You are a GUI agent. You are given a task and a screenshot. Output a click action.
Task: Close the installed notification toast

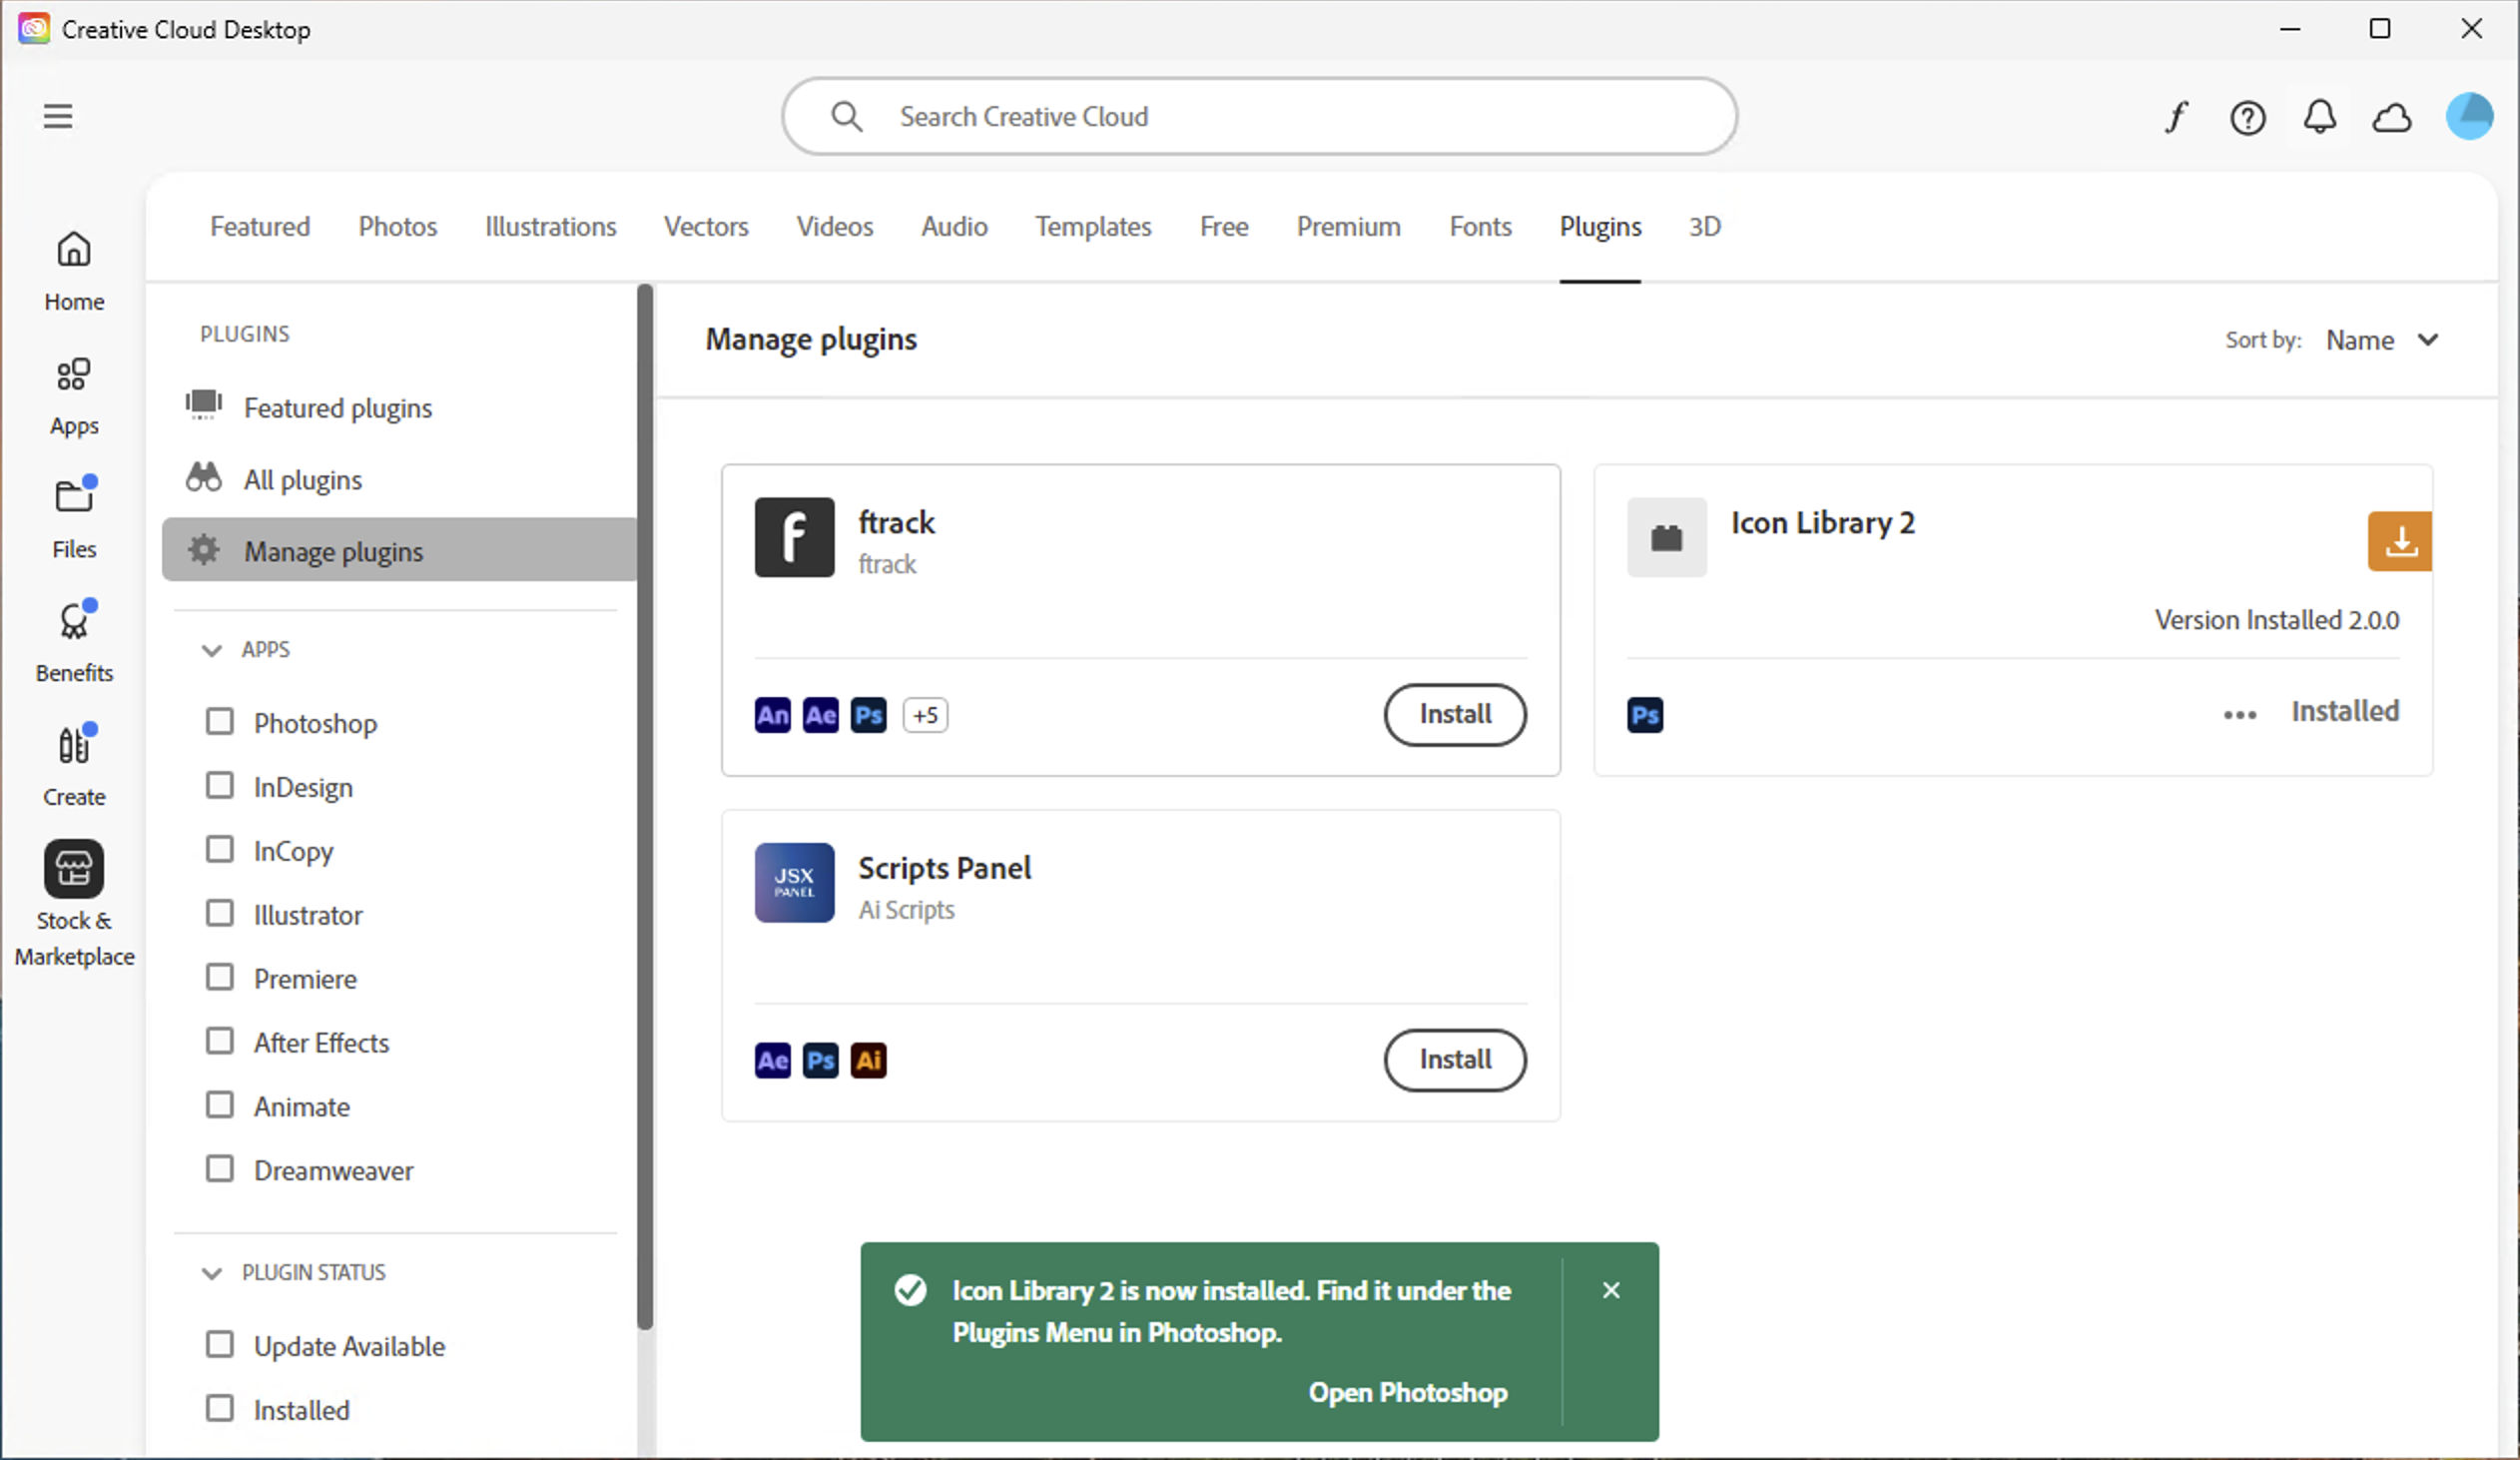coord(1610,1290)
